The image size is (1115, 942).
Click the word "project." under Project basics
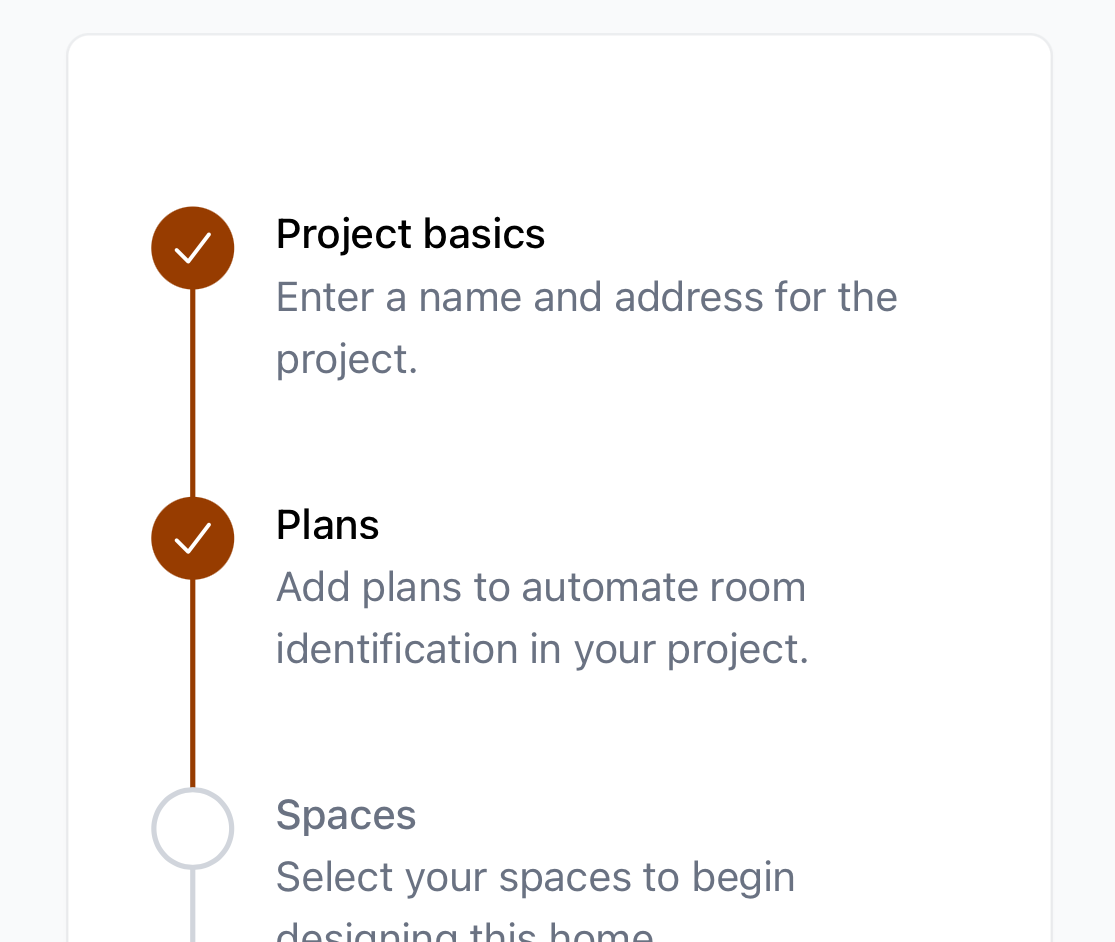(x=346, y=360)
